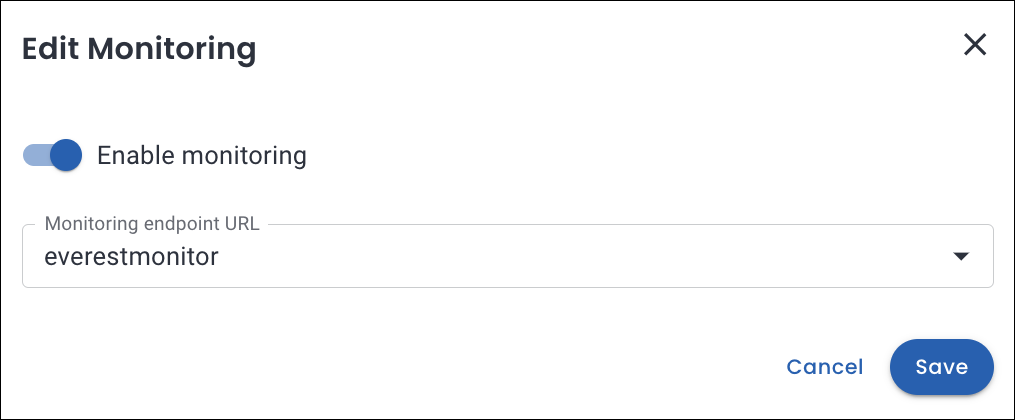Click the Monitoring endpoint URL field label
The image size is (1015, 420).
152,224
